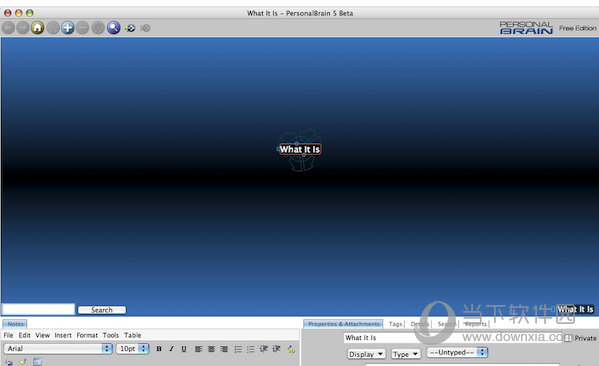
Task: Open the Display dropdown button
Action: tap(366, 354)
